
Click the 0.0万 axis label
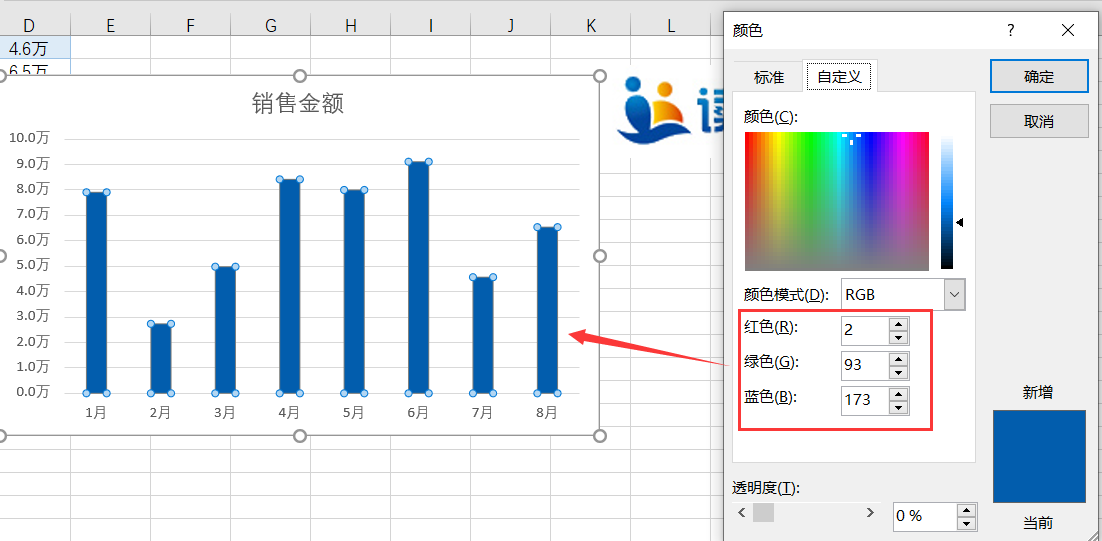coord(33,392)
